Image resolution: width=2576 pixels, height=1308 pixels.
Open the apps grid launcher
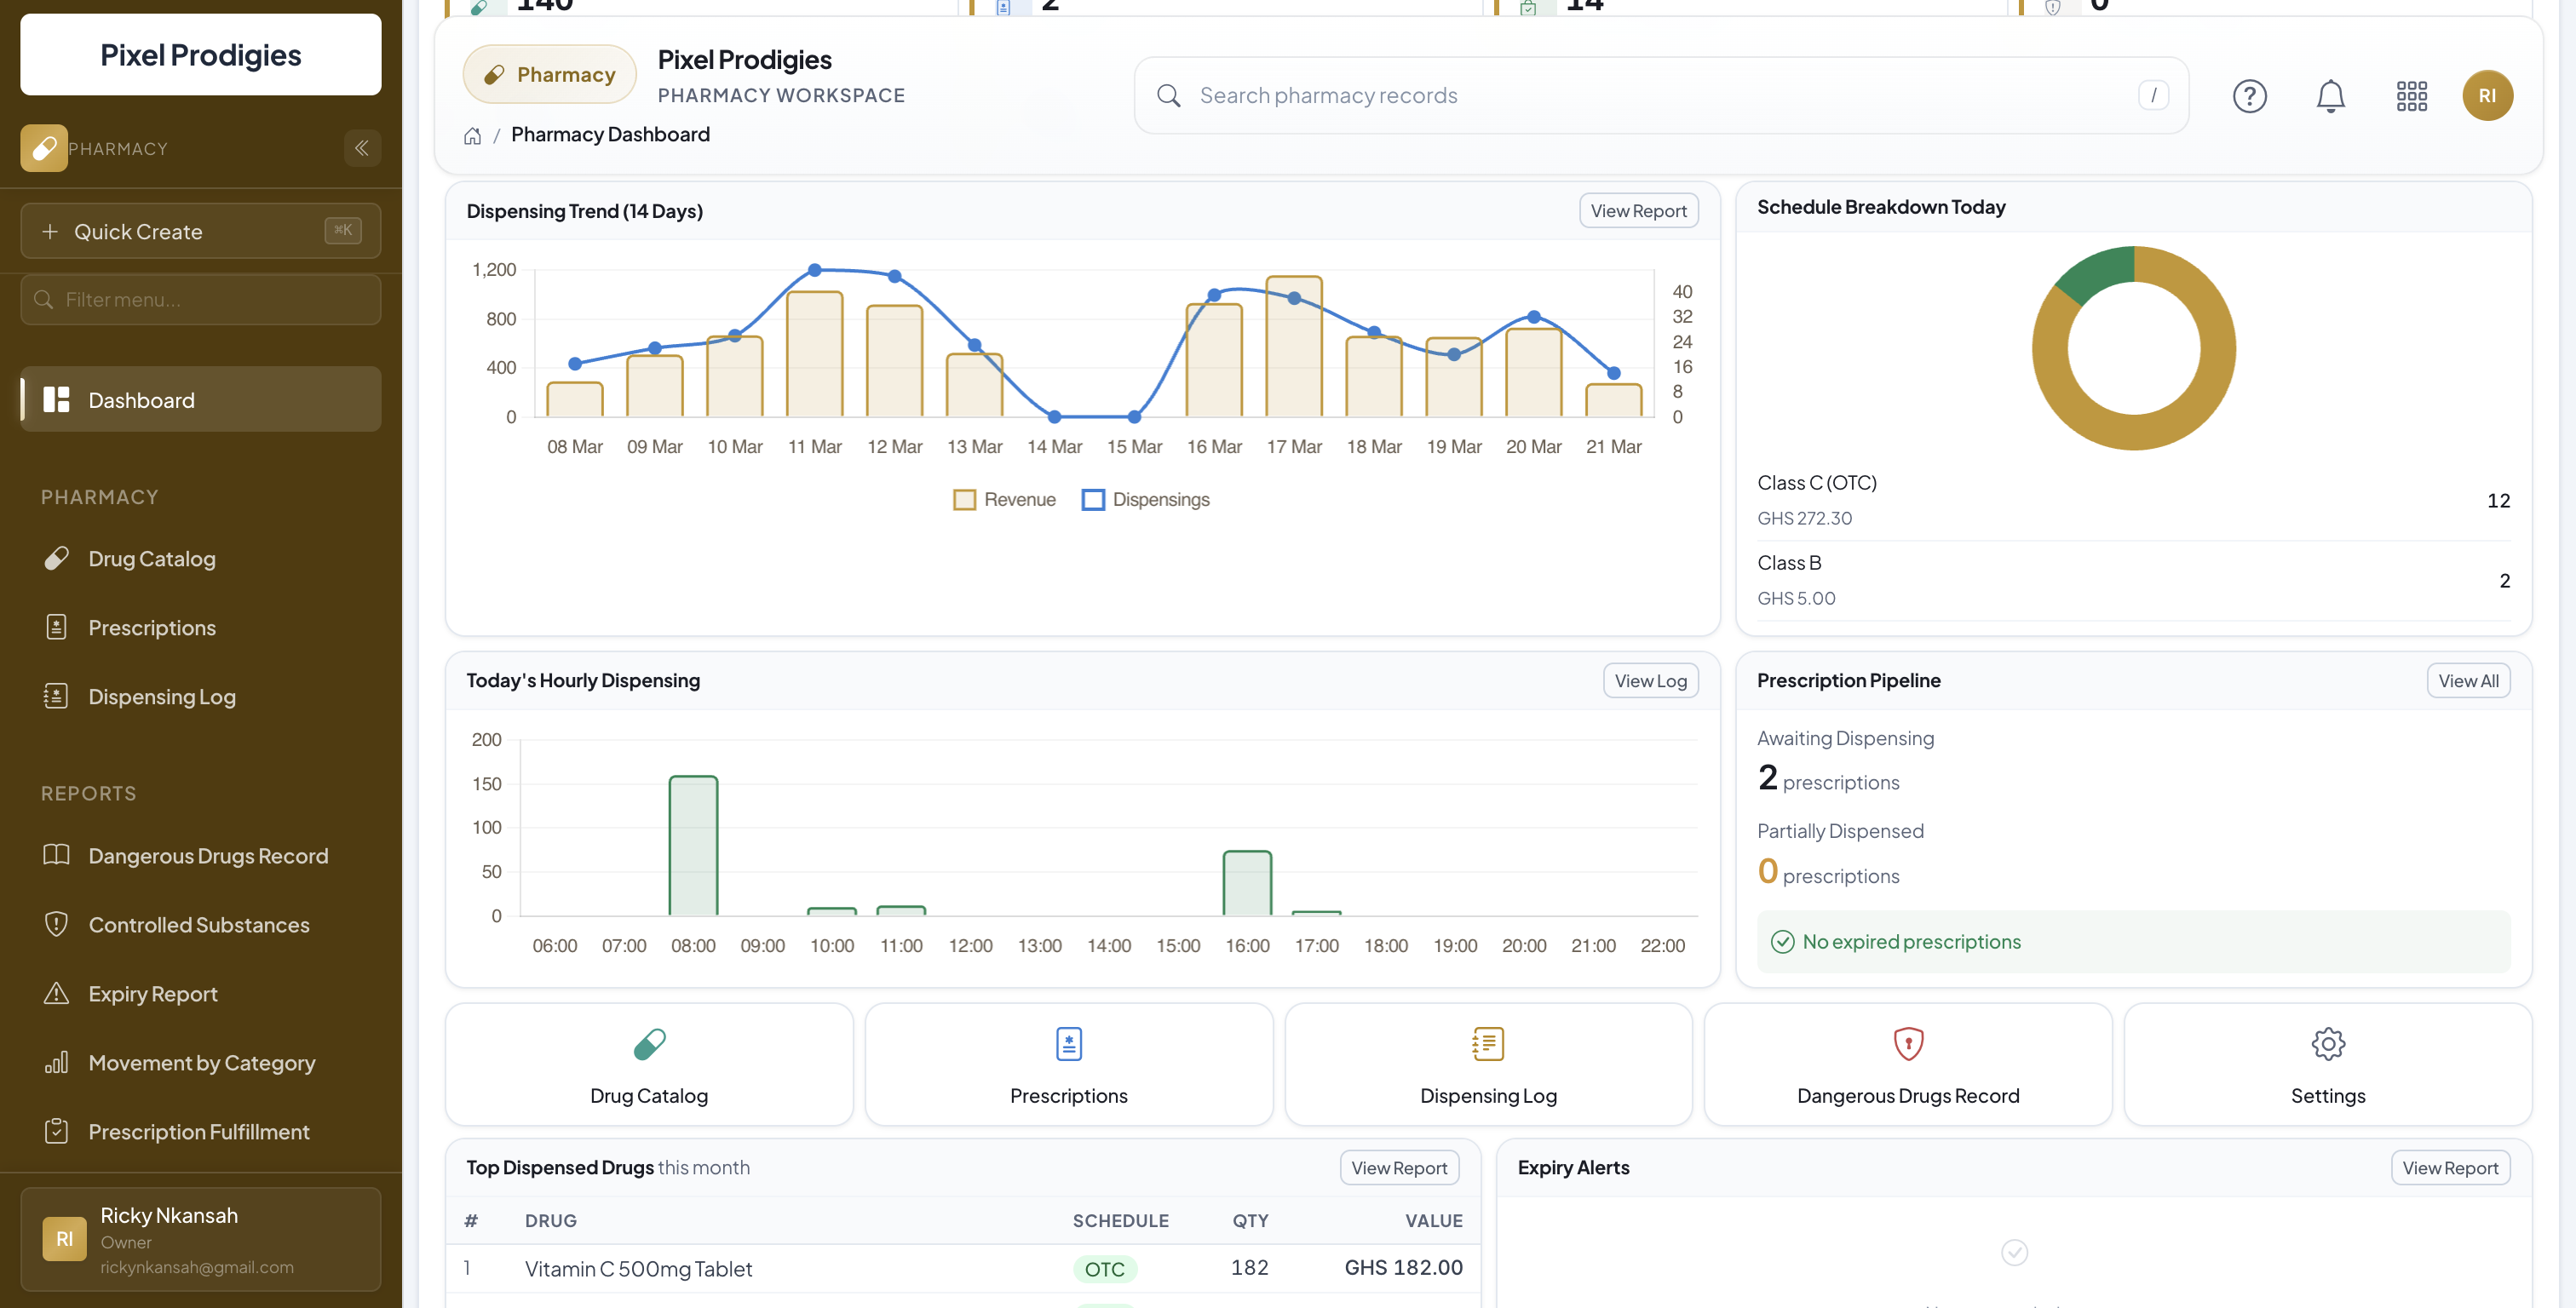2412,95
